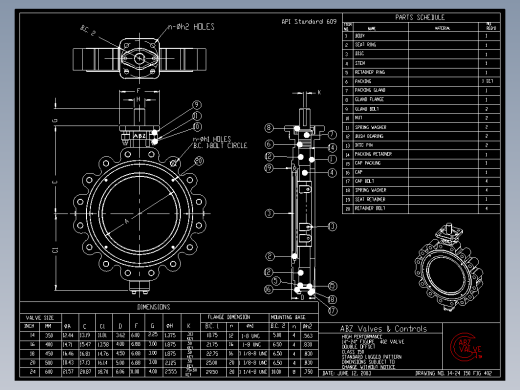Click the 'SEAT RING' parts row

pos(421,45)
